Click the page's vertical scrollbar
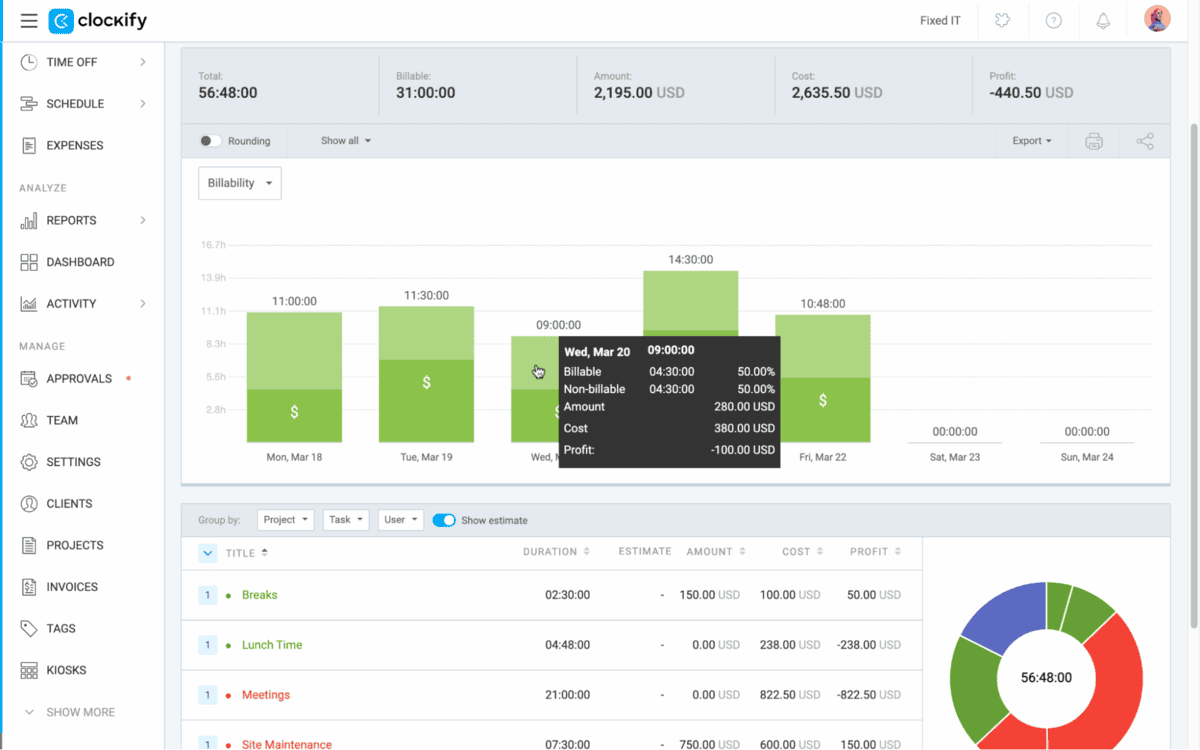The height and width of the screenshot is (750, 1200). pyautogui.click(x=1192, y=375)
